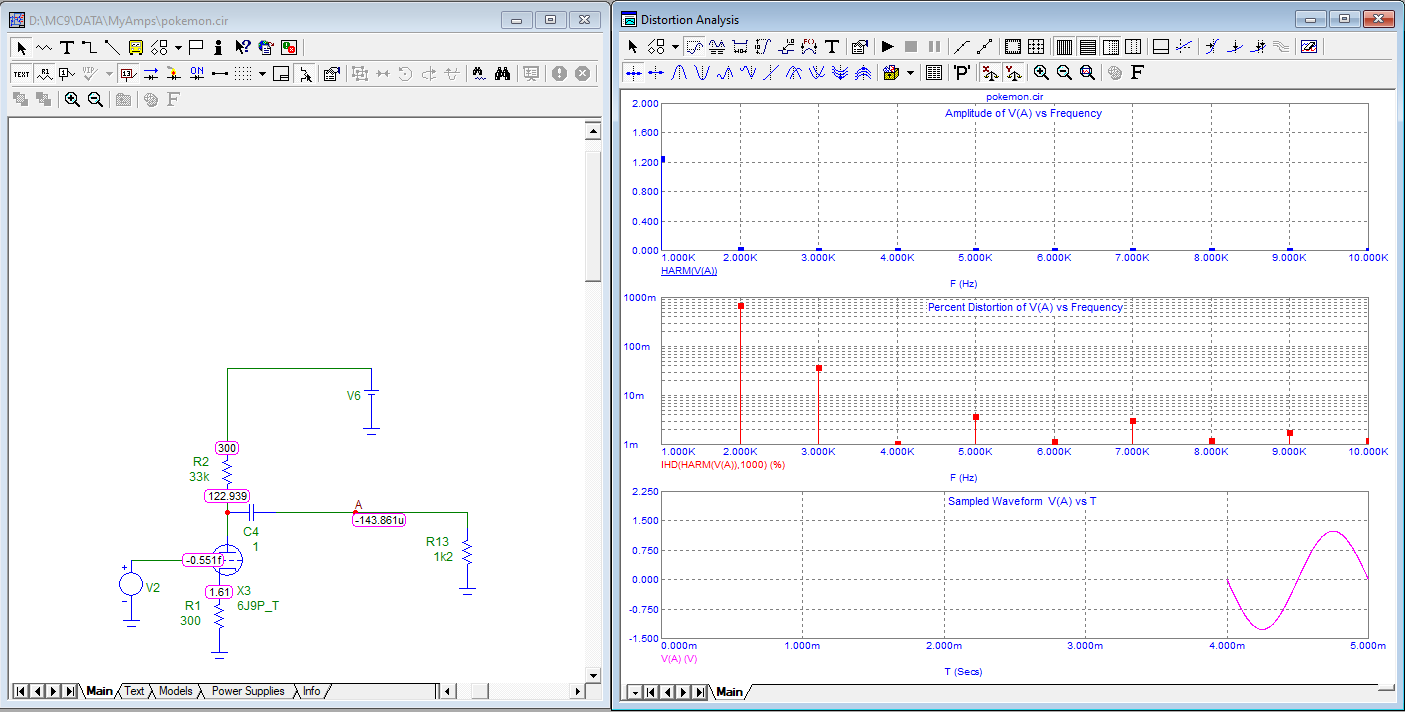Toggle the Grid Text display button
Image resolution: width=1405 pixels, height=712 pixels.
click(21, 73)
